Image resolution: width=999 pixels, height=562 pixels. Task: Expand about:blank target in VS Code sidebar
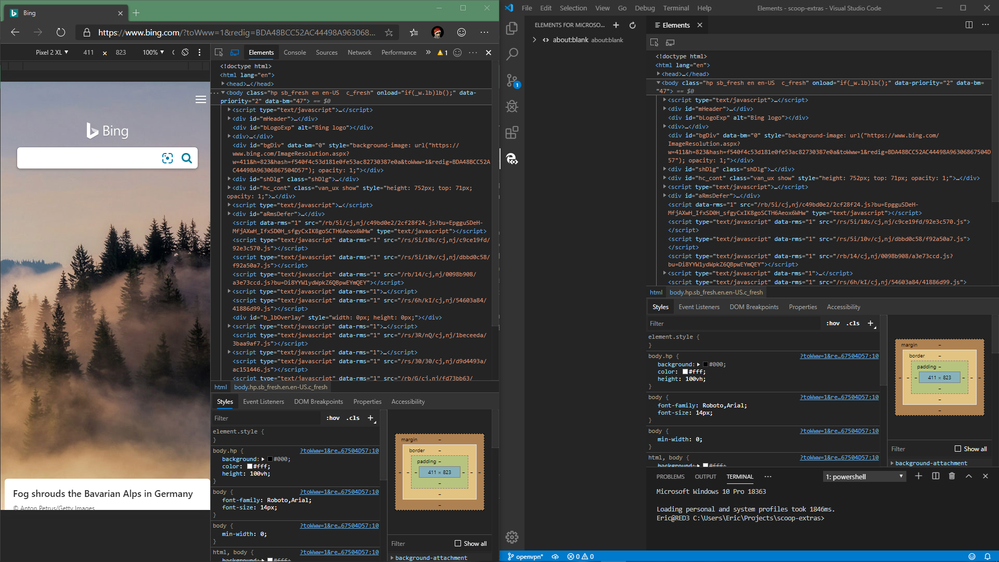pyautogui.click(x=535, y=40)
